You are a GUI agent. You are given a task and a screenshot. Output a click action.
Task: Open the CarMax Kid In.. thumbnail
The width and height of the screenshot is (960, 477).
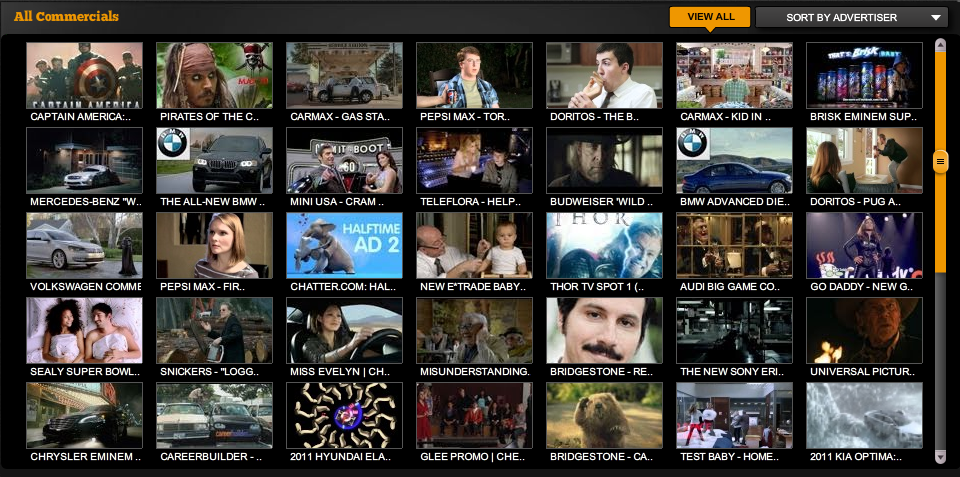734,75
